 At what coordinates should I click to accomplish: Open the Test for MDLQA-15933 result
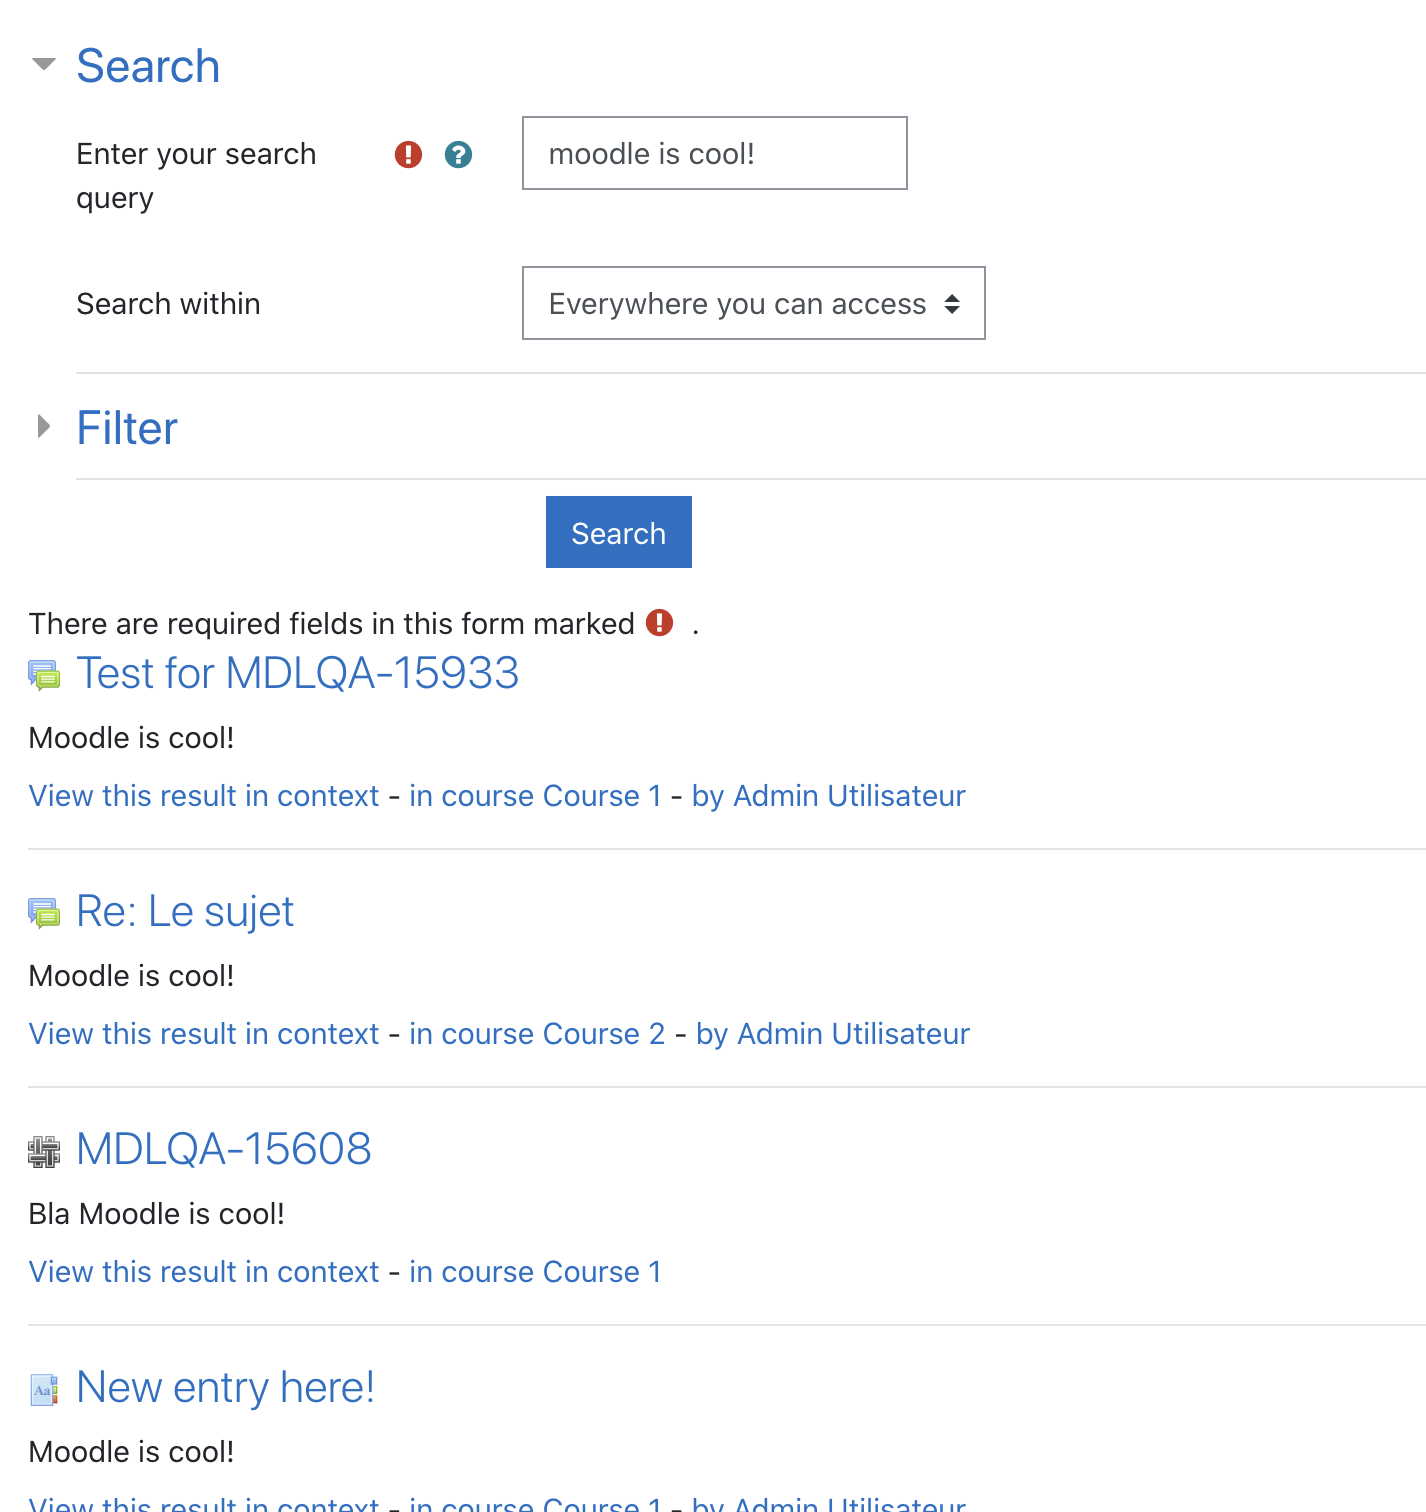tap(298, 673)
